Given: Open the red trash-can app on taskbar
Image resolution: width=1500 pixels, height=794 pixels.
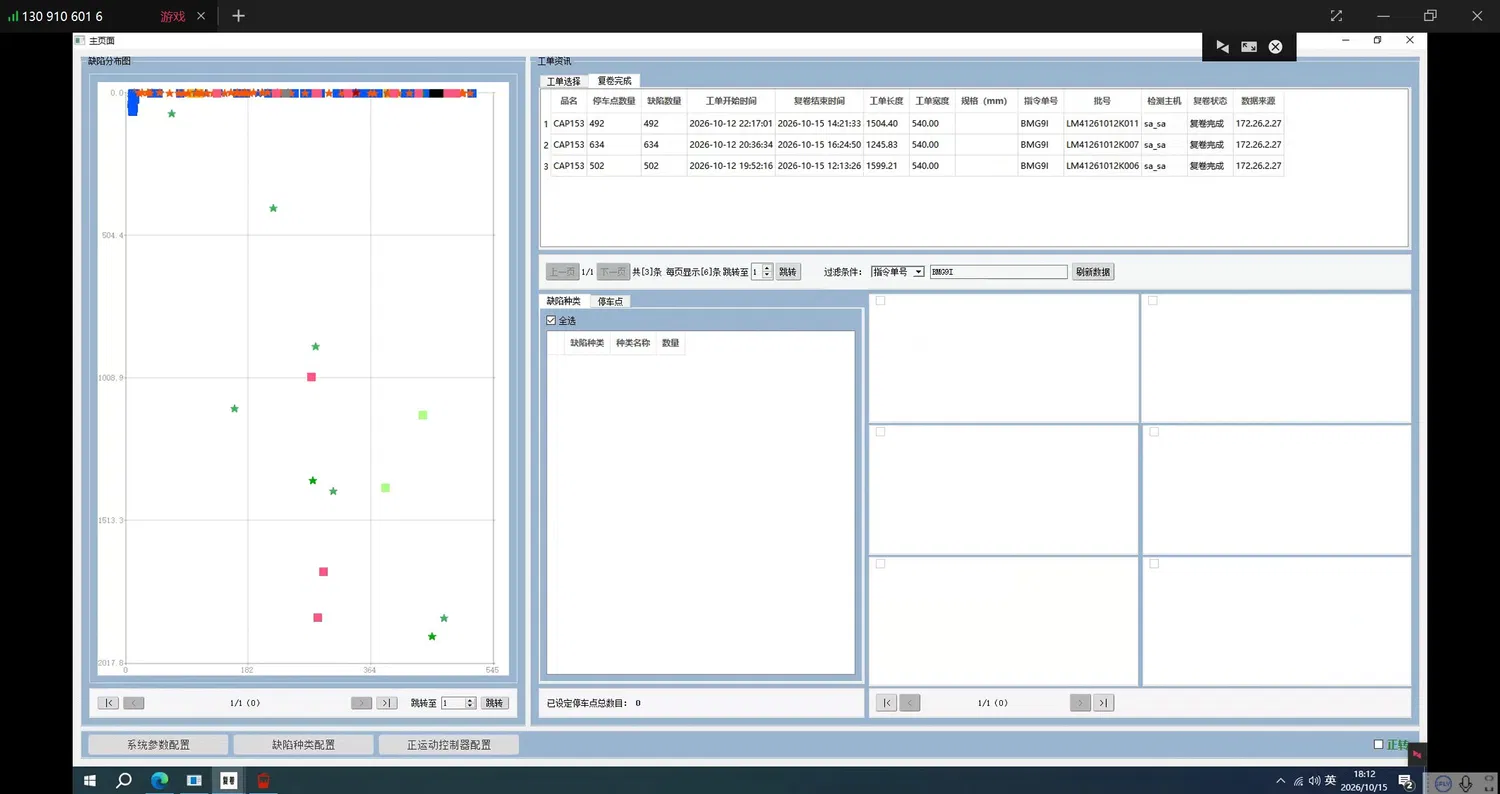Looking at the screenshot, I should [x=264, y=780].
